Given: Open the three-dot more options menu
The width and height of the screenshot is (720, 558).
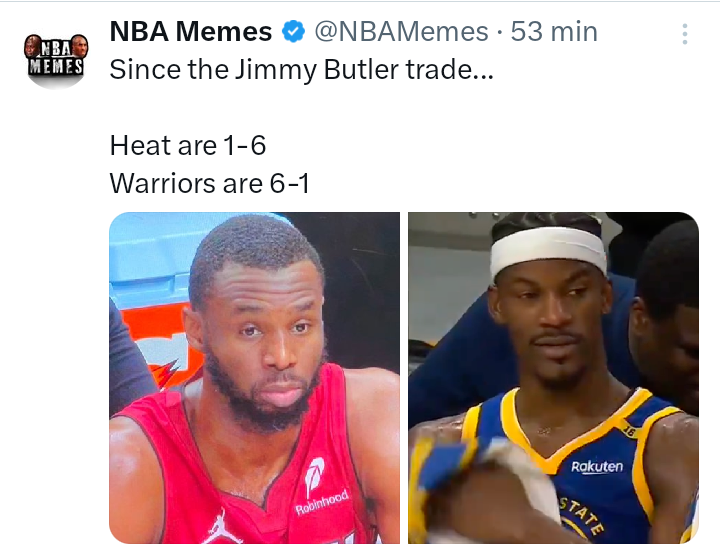Looking at the screenshot, I should [685, 34].
